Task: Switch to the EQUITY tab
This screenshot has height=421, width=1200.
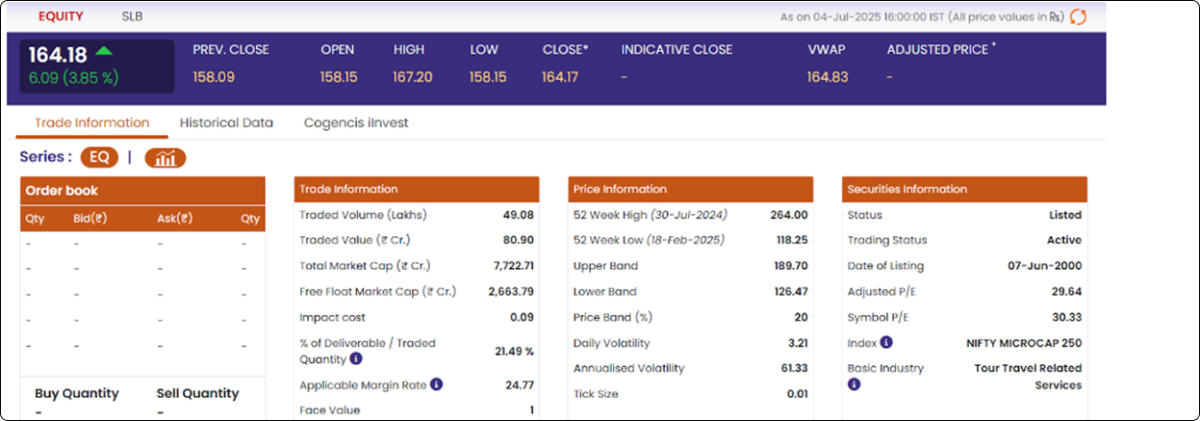Action: point(61,16)
